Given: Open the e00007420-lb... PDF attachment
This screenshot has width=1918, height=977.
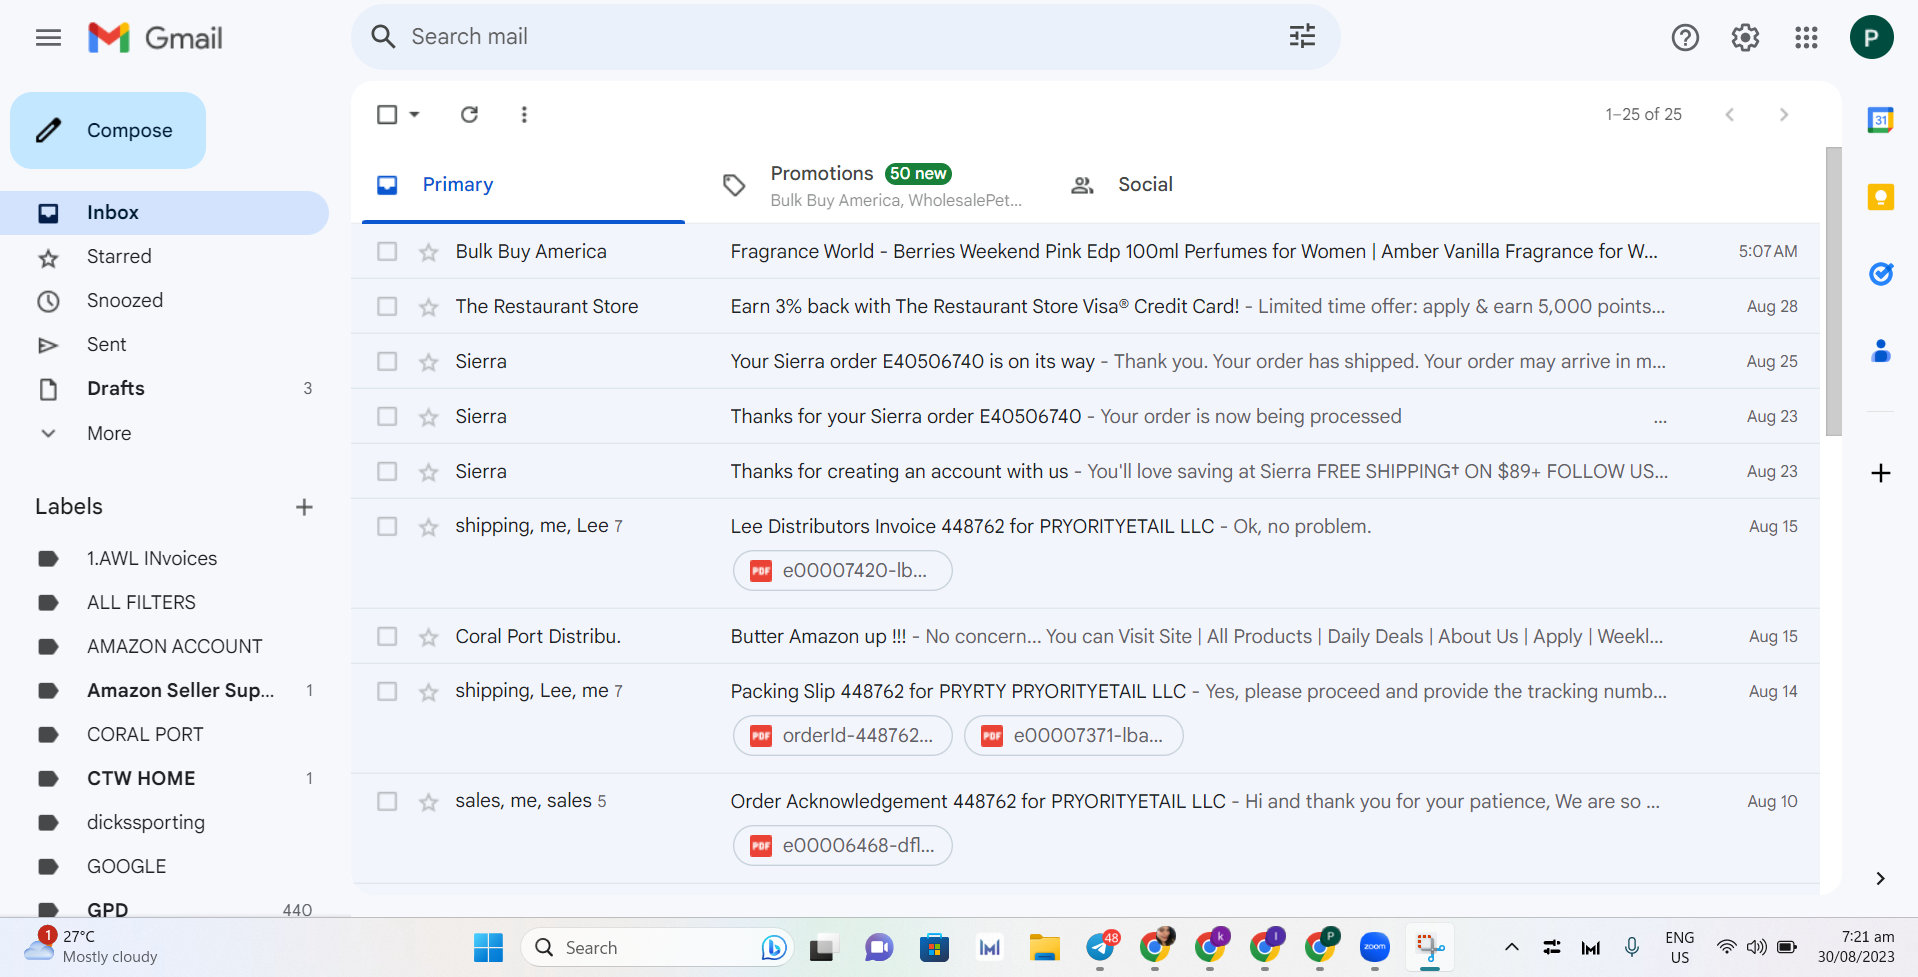Looking at the screenshot, I should (x=842, y=571).
